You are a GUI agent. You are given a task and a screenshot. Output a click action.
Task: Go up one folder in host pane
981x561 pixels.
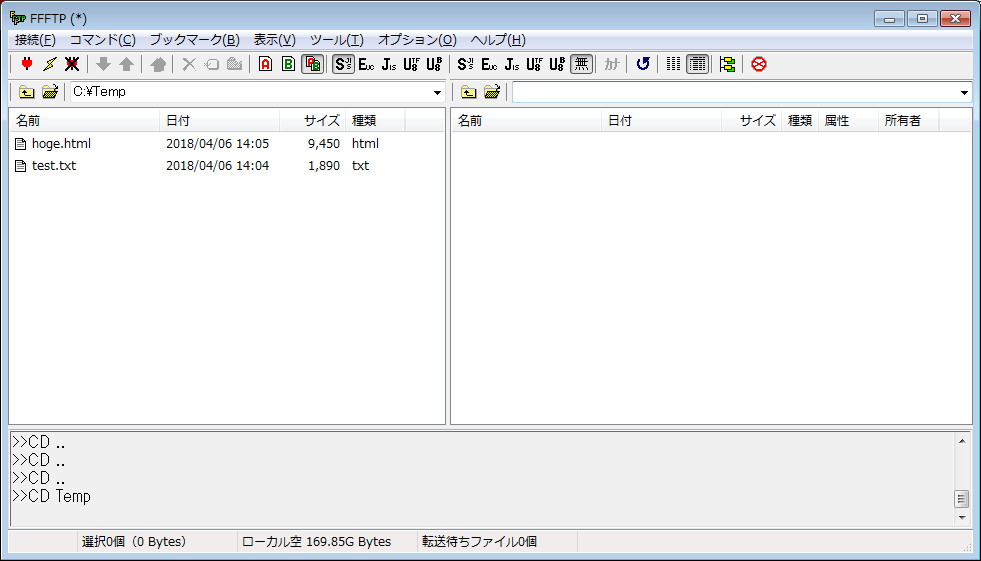[x=469, y=92]
